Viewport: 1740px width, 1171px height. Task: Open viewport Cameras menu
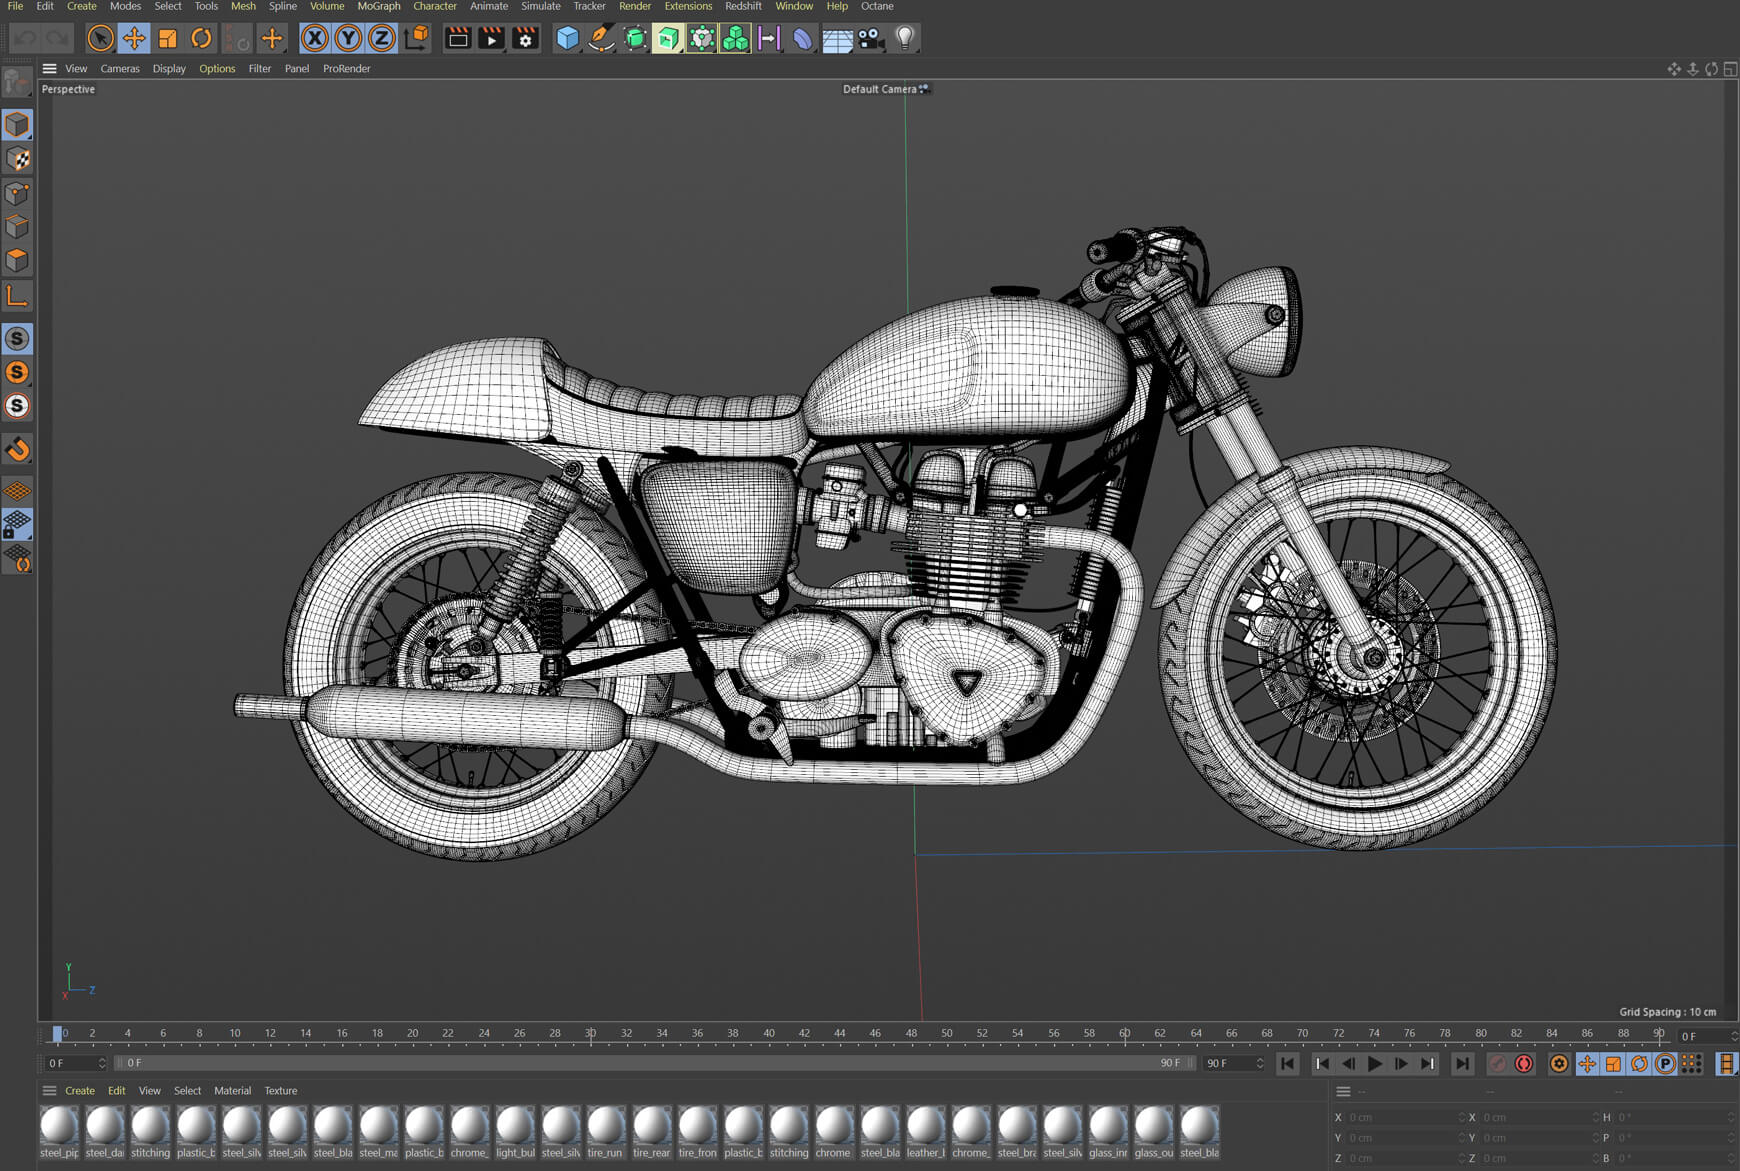[x=120, y=68]
